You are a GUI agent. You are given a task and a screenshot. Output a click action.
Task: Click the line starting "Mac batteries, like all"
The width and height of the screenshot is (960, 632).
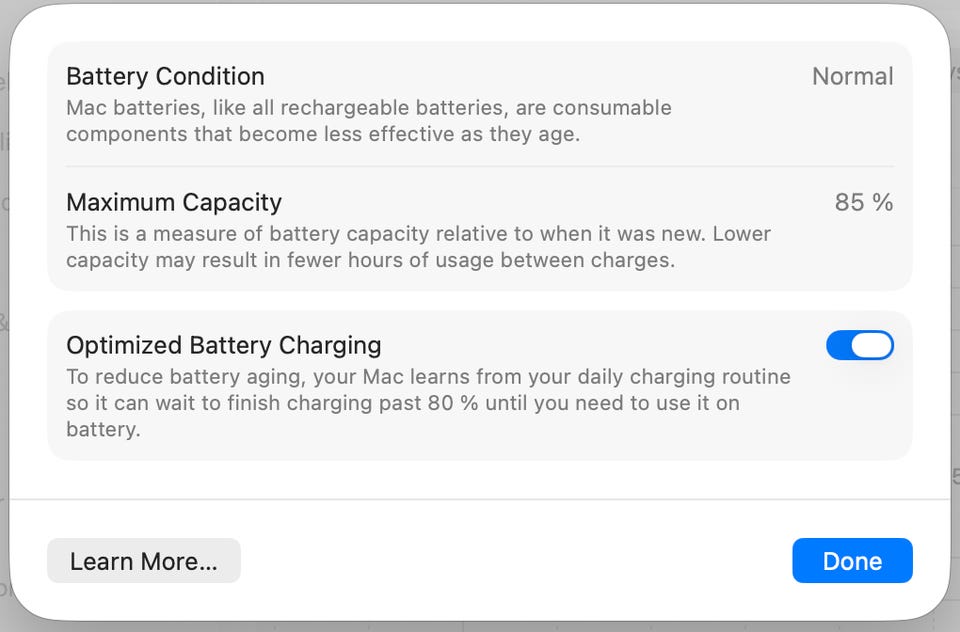click(368, 107)
